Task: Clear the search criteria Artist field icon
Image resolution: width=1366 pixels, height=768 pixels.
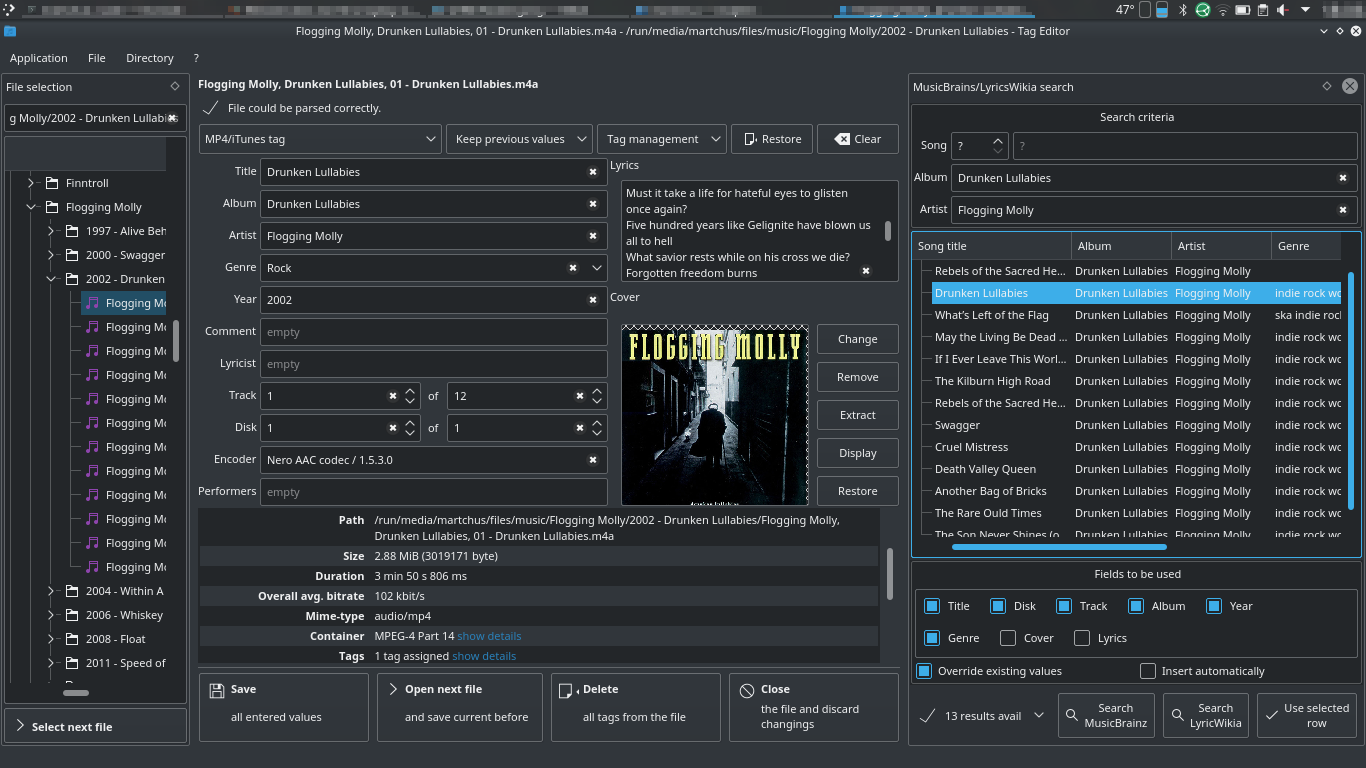Action: click(x=1343, y=210)
